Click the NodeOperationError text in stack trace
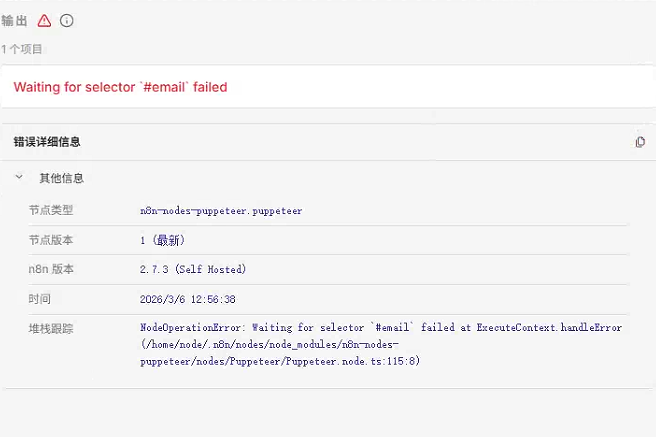The width and height of the screenshot is (656, 437). [191, 328]
